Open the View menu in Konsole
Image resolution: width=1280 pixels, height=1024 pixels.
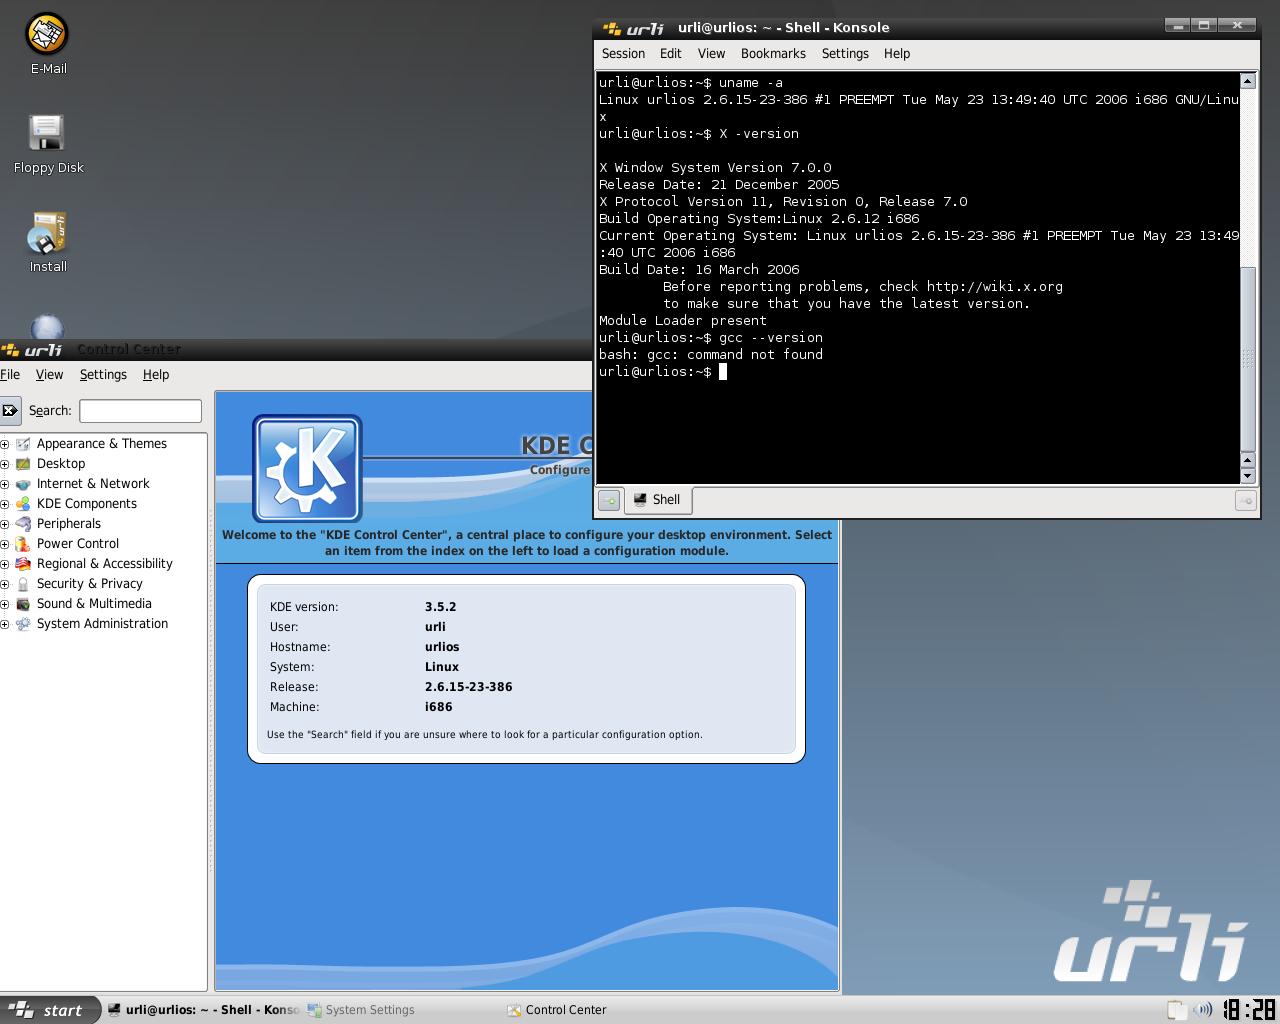(x=711, y=54)
